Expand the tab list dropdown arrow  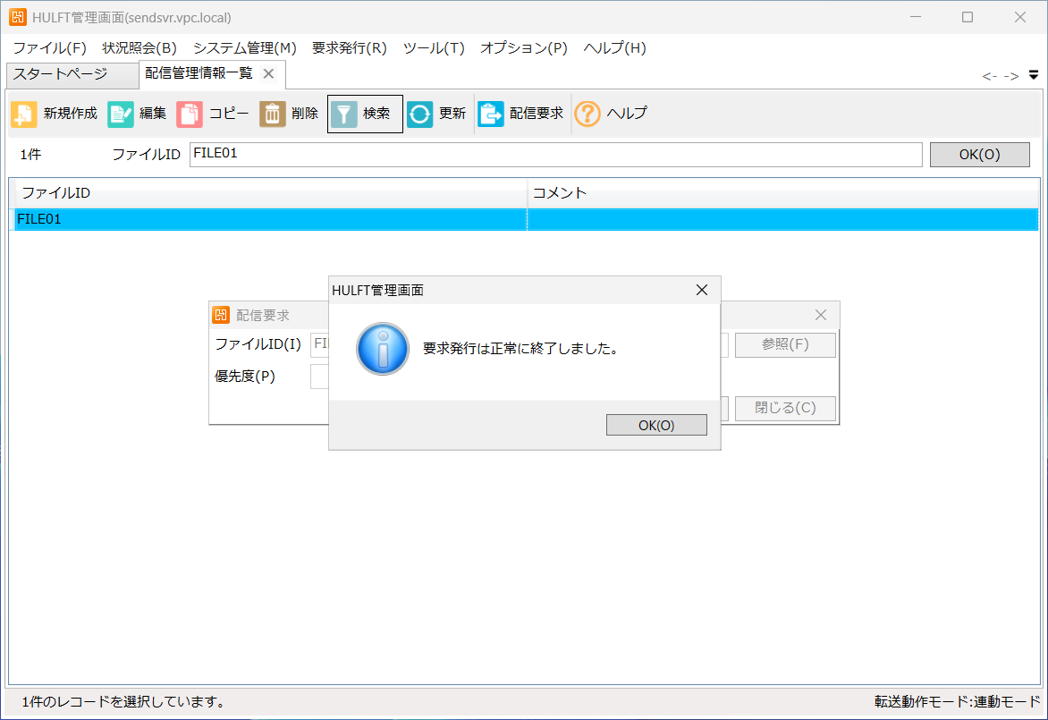(1034, 75)
